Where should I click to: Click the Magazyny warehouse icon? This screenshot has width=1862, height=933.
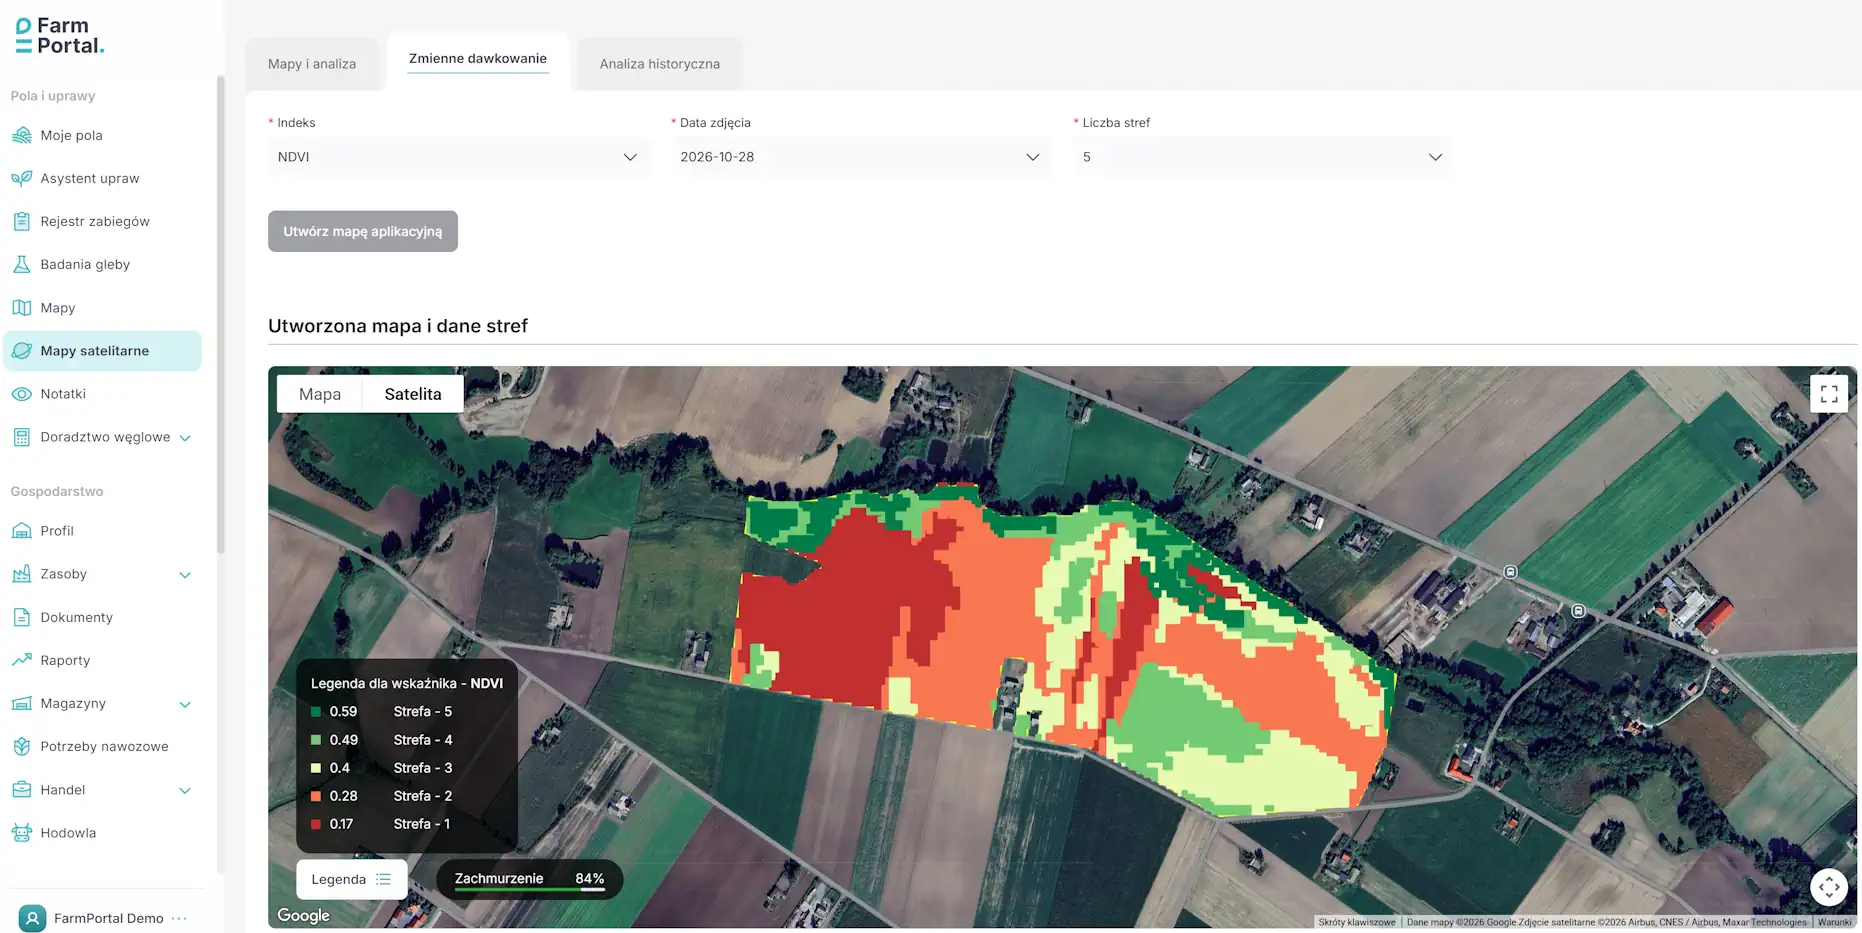(21, 703)
